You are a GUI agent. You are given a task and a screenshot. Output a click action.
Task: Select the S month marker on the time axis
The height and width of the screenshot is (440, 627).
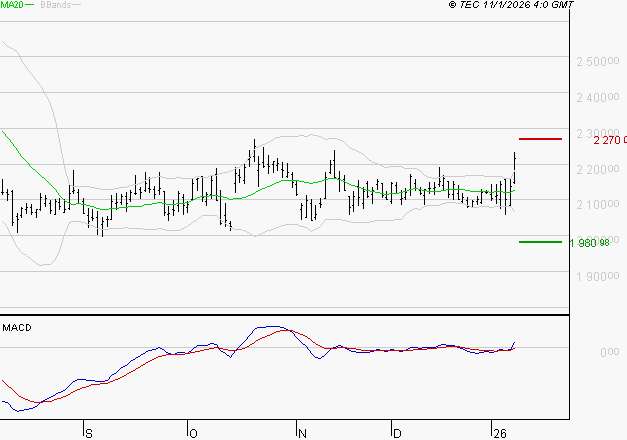click(88, 433)
